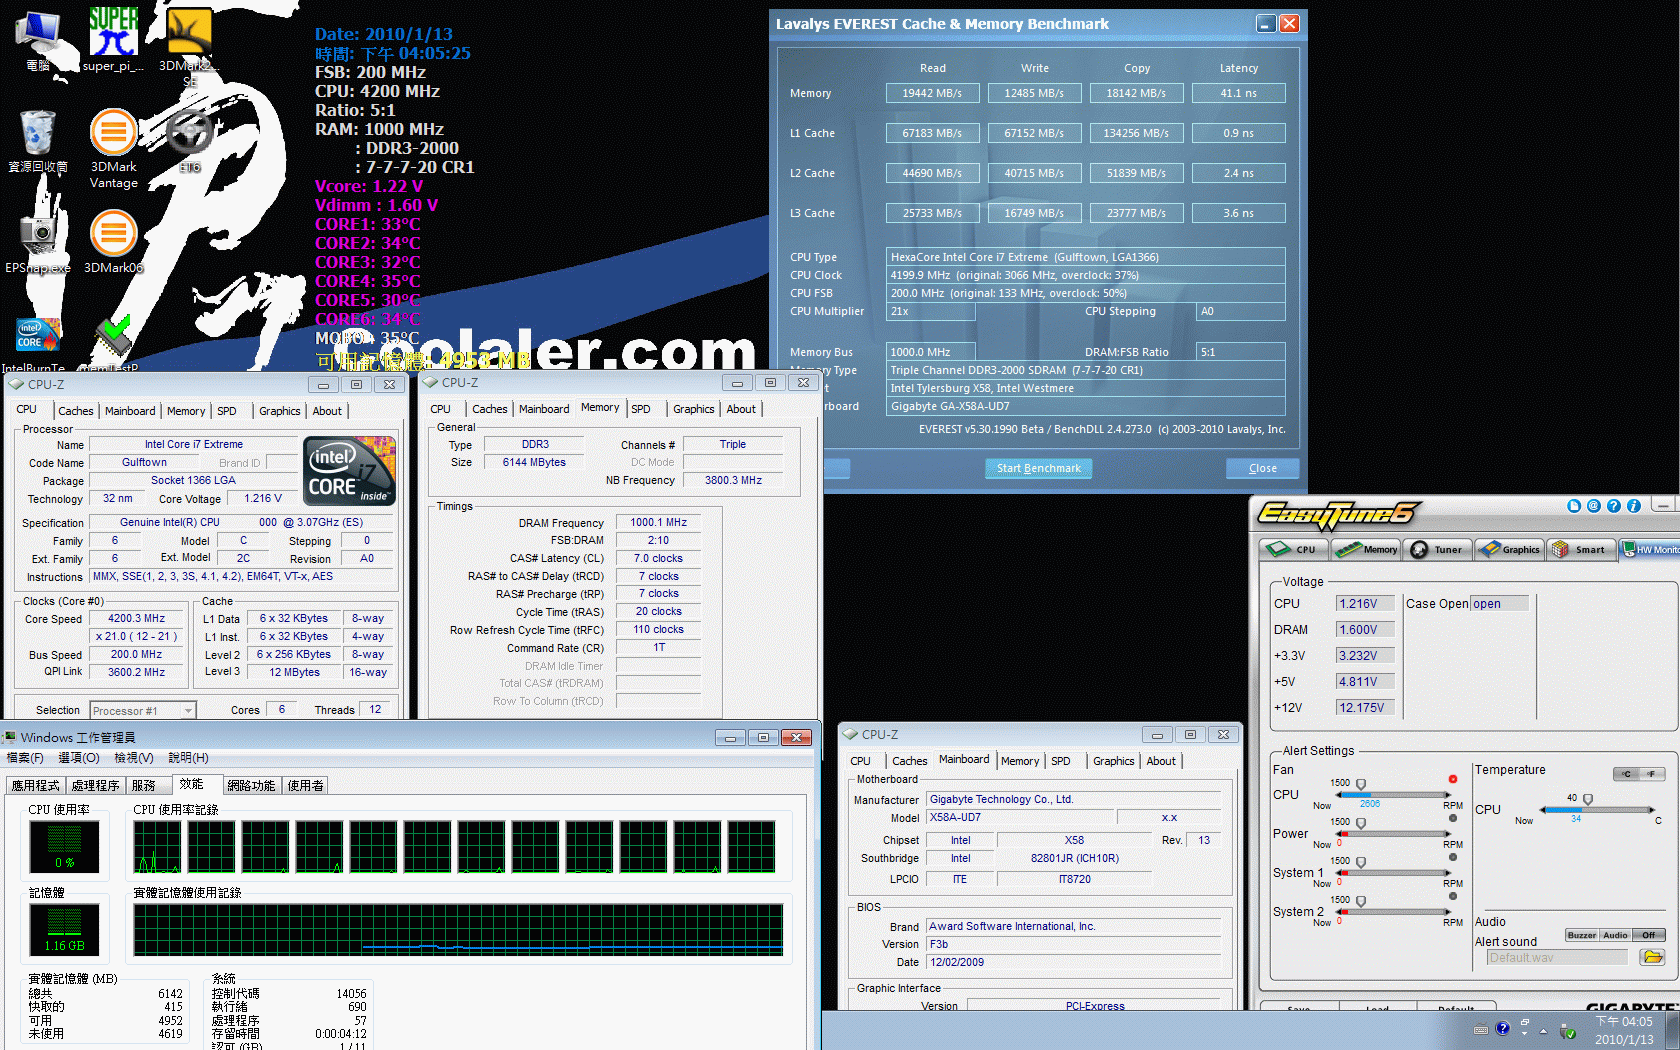
Task: Click the EasyTune6 page icon in header
Action: tap(1574, 506)
